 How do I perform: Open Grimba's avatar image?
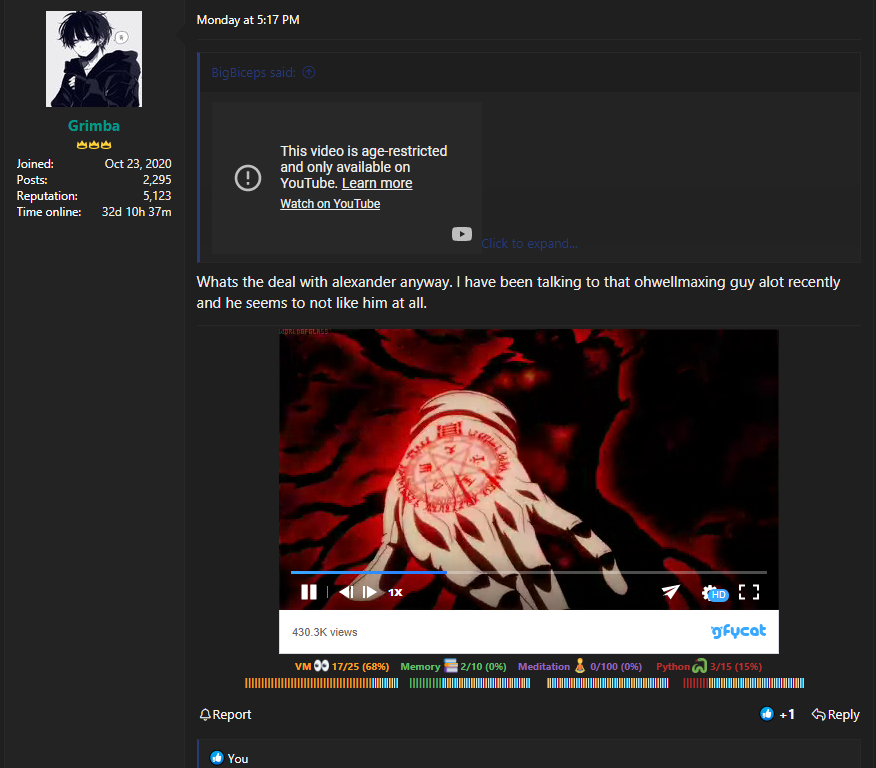[94, 59]
